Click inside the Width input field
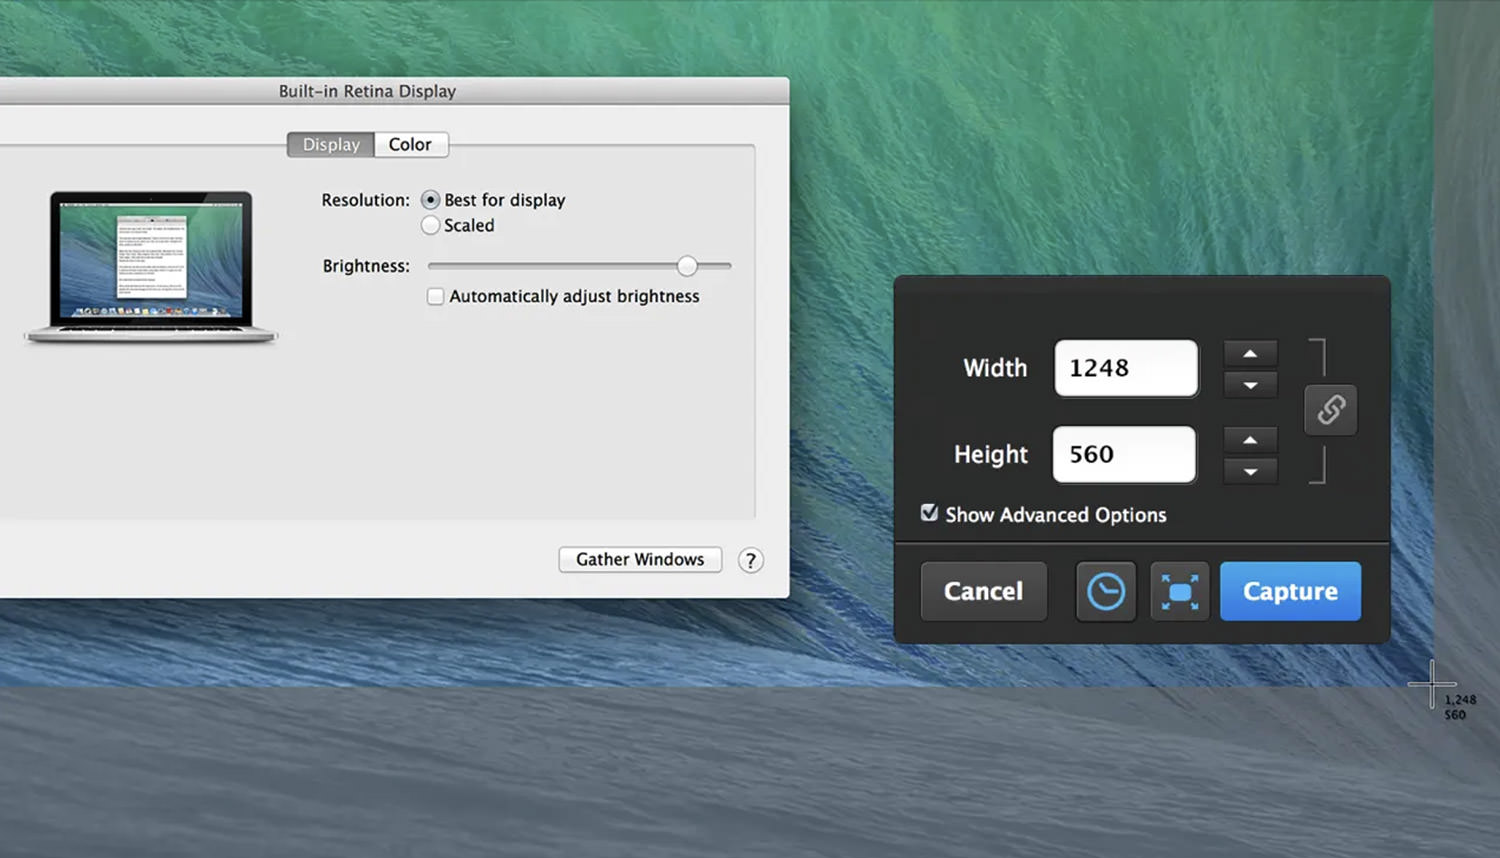Image resolution: width=1500 pixels, height=858 pixels. [x=1126, y=368]
